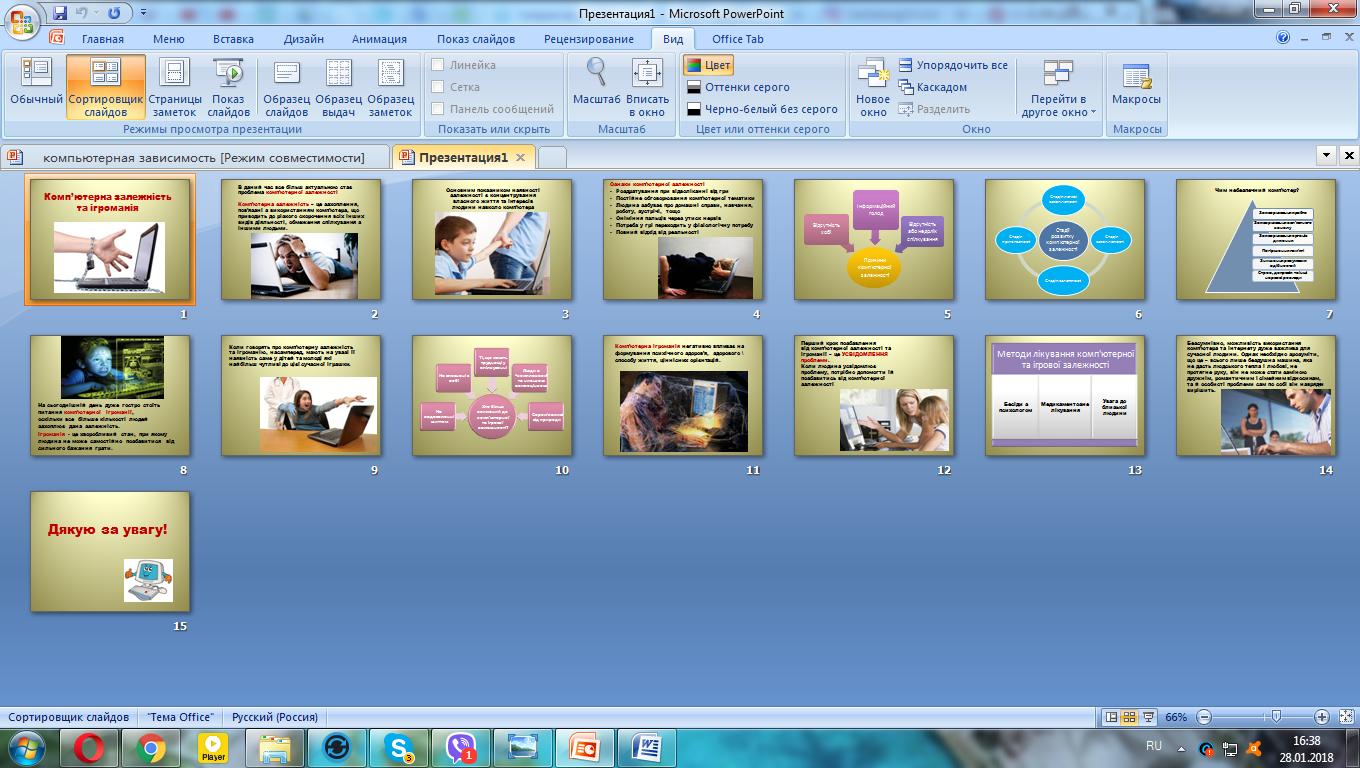Open Образец выдач master view
Image resolution: width=1360 pixels, height=768 pixels.
point(339,86)
